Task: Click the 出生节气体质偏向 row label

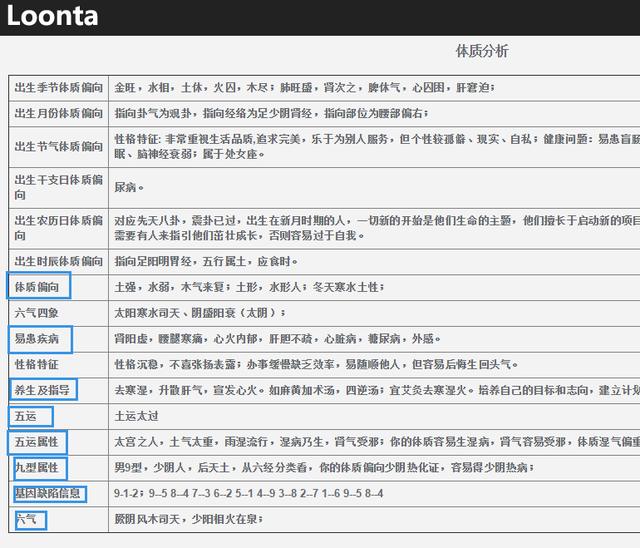Action: click(58, 147)
